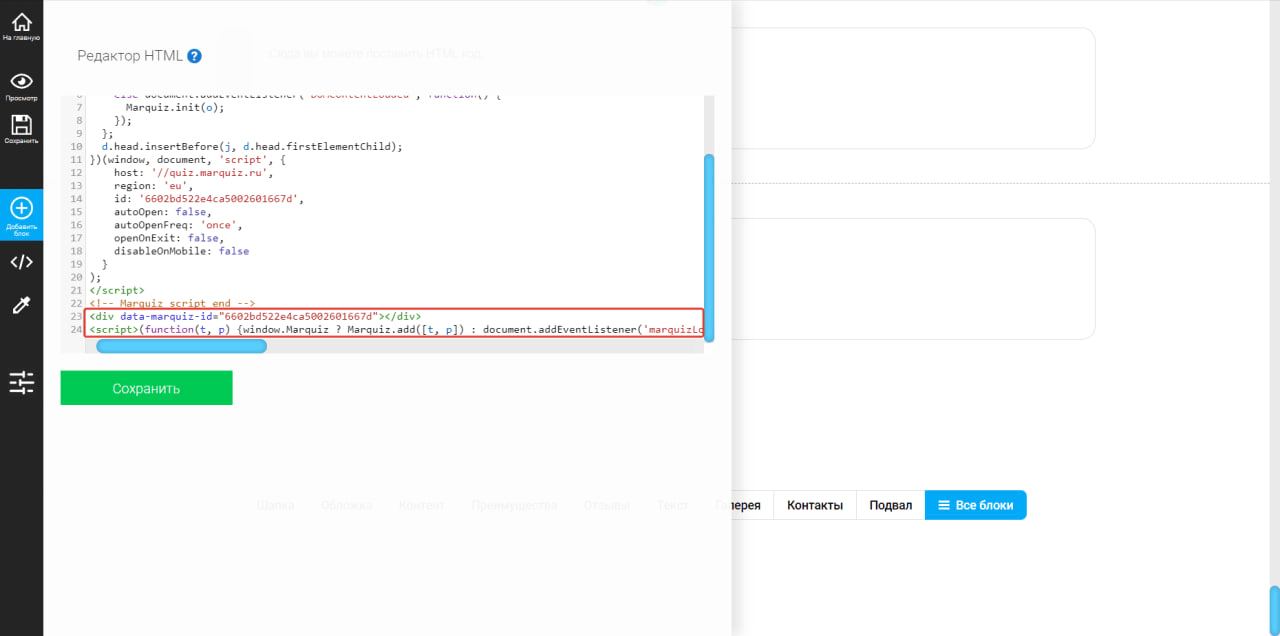Image resolution: width=1280 pixels, height=636 pixels.
Task: Place cursor on line 24 script code
Action: [x=396, y=329]
